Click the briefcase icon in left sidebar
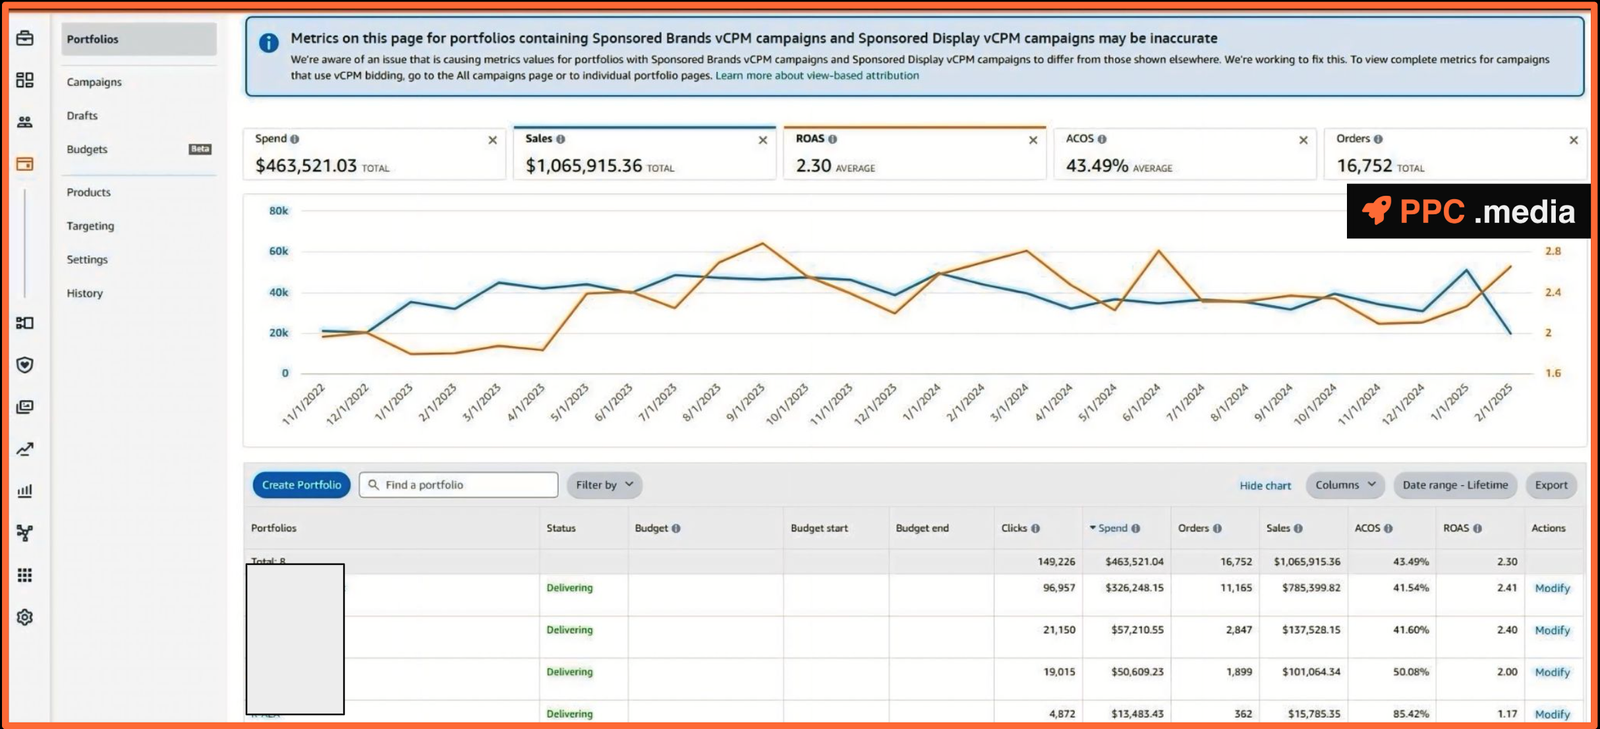This screenshot has width=1600, height=729. [25, 38]
